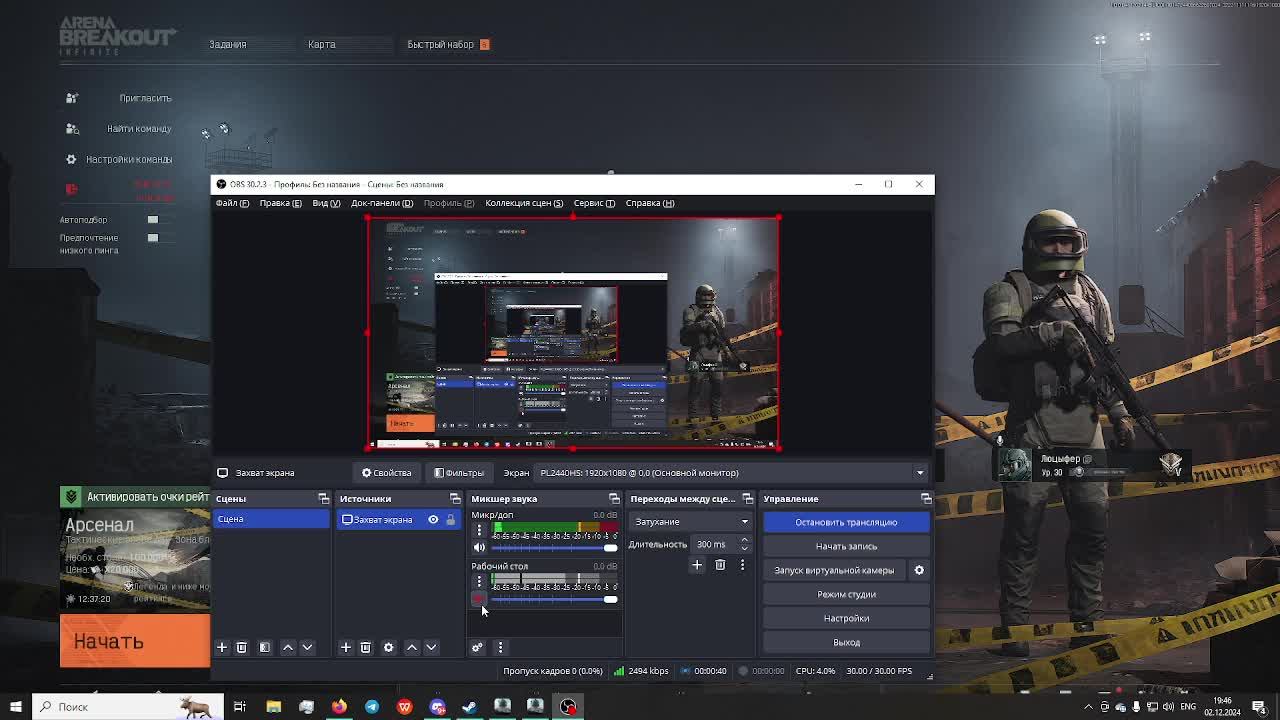Open the game's Настройки команды gear icon

(x=71, y=159)
